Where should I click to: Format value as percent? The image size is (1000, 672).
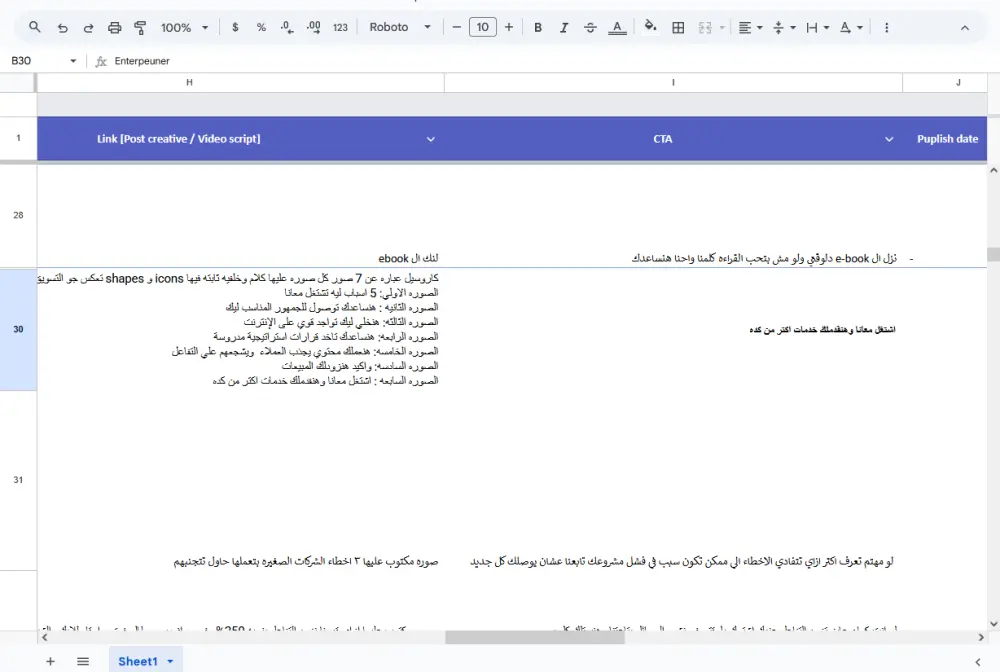(260, 27)
